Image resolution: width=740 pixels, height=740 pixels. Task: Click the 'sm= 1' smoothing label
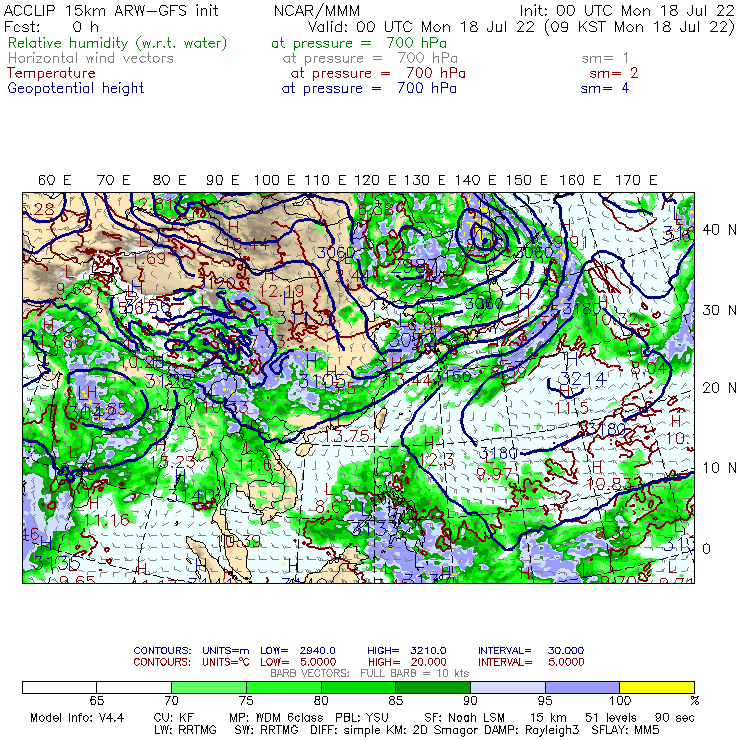click(x=605, y=58)
